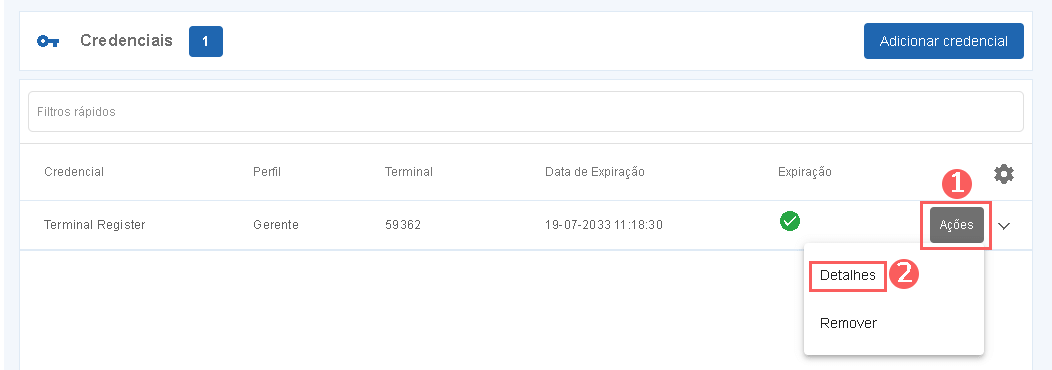Open table settings gear icon
1052x370 pixels.
pos(1004,175)
